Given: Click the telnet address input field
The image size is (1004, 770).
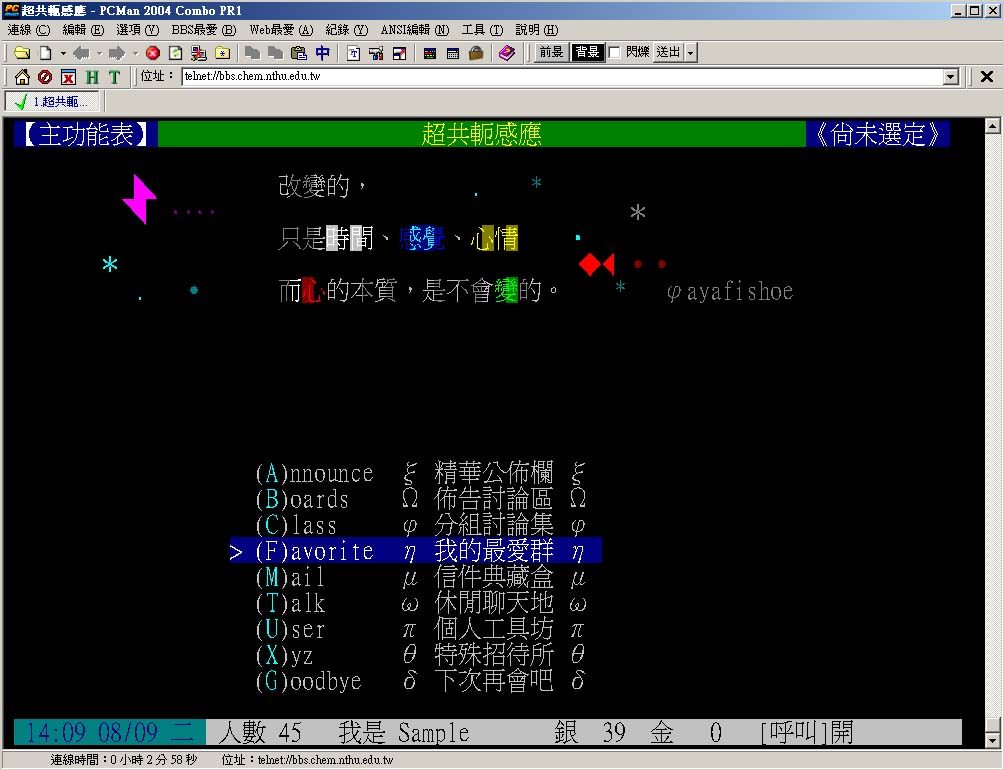Looking at the screenshot, I should [x=560, y=77].
